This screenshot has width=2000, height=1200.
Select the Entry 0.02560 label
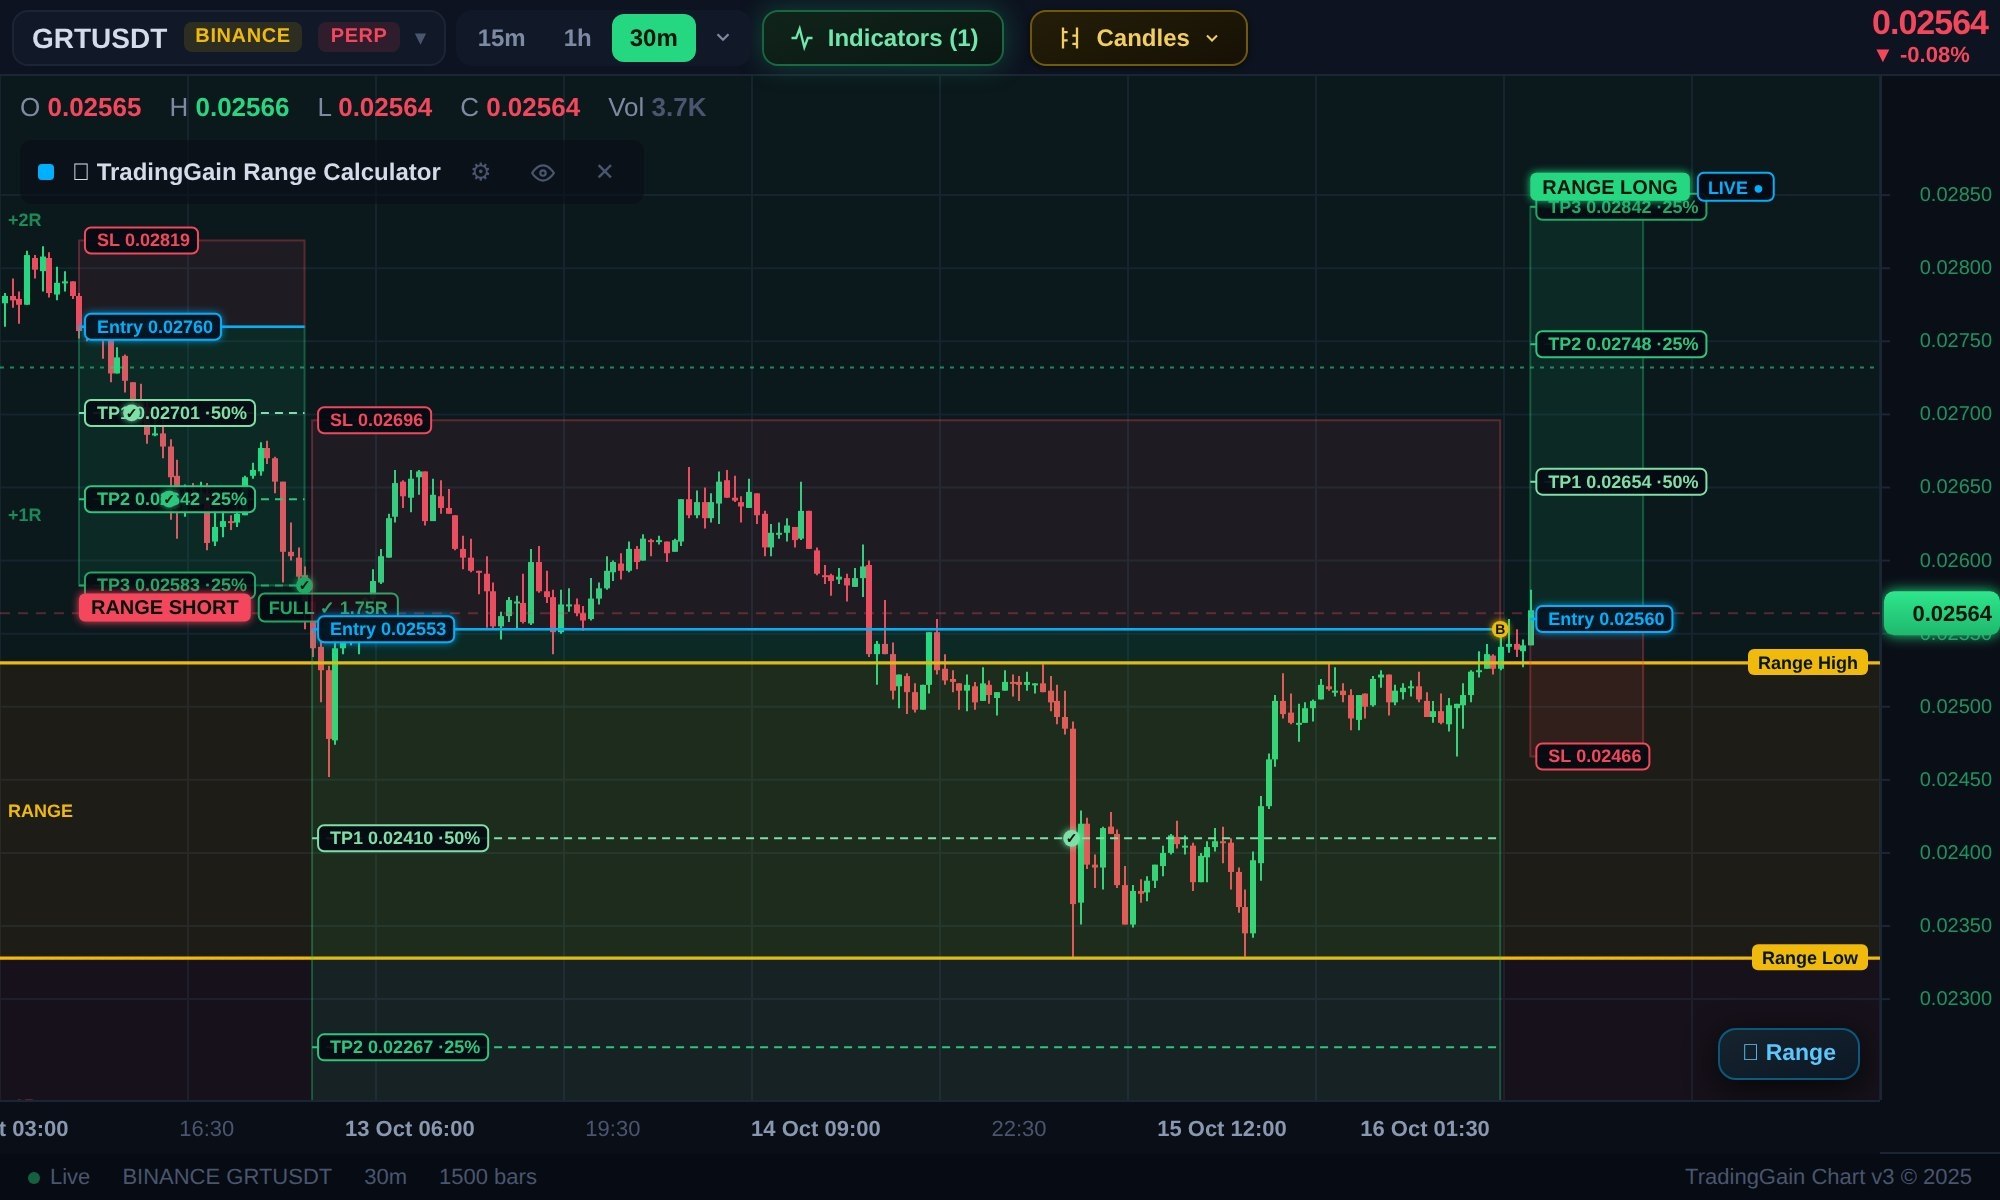(x=1605, y=619)
